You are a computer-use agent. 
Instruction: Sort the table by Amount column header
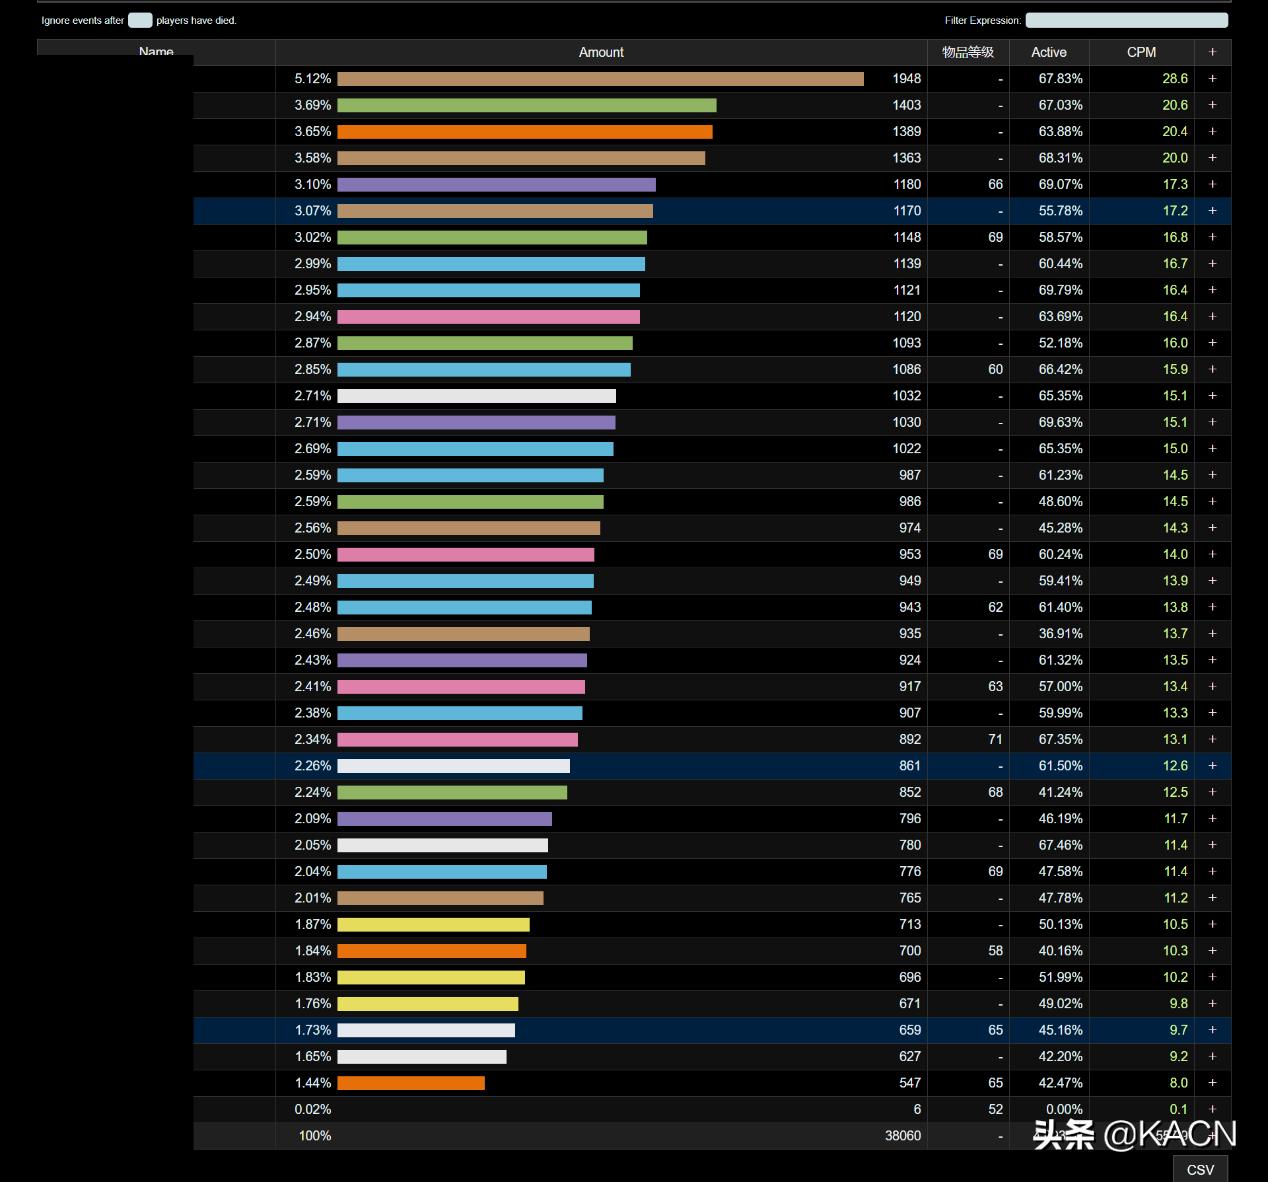601,52
